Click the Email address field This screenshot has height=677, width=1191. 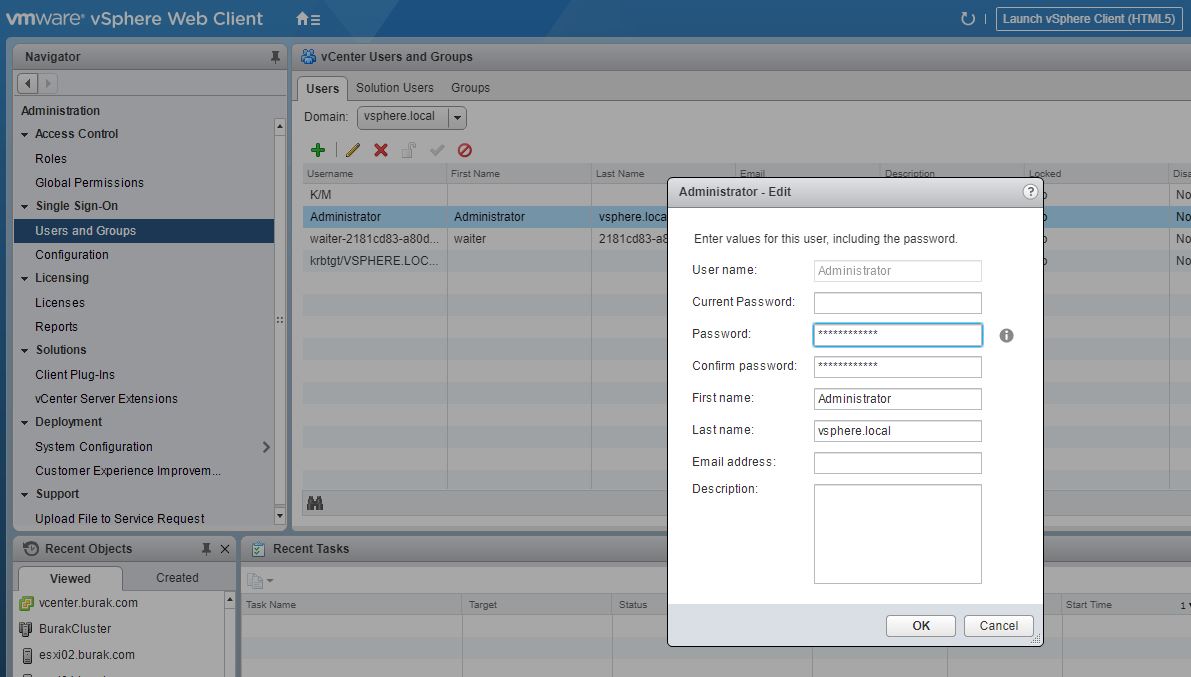coord(897,463)
